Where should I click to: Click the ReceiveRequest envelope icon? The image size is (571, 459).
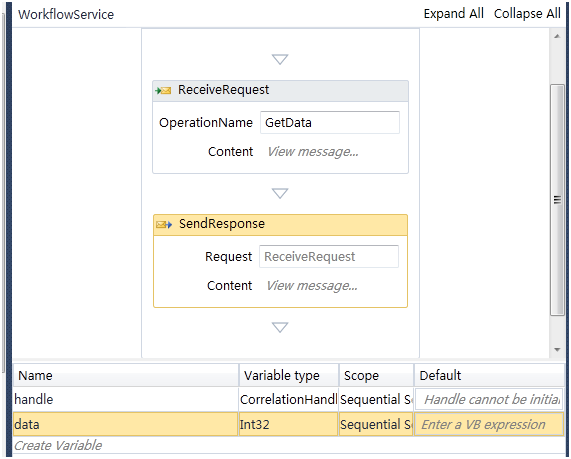[x=163, y=90]
